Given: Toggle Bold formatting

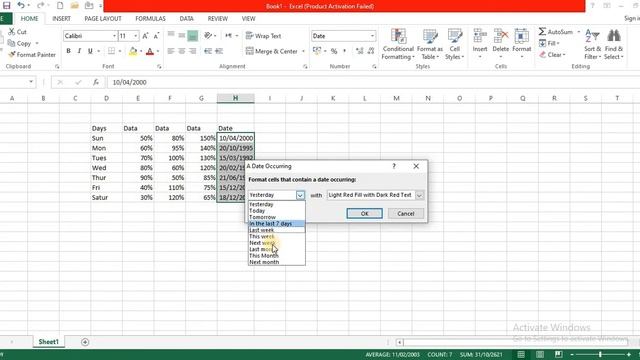Looking at the screenshot, I should 69,51.
